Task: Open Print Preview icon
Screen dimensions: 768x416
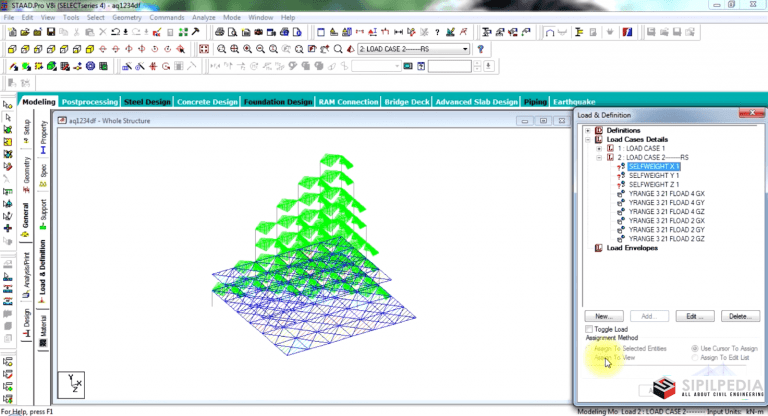Action: 233,32
